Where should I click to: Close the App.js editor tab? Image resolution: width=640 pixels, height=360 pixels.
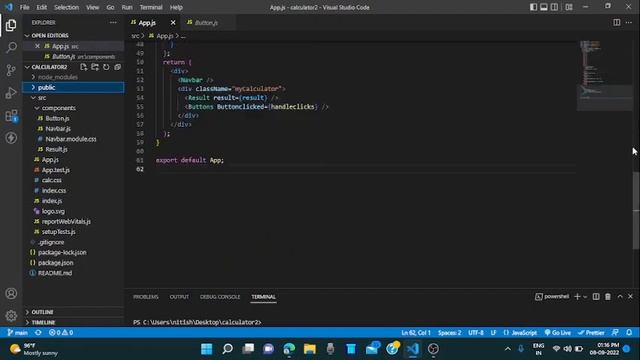coord(173,23)
